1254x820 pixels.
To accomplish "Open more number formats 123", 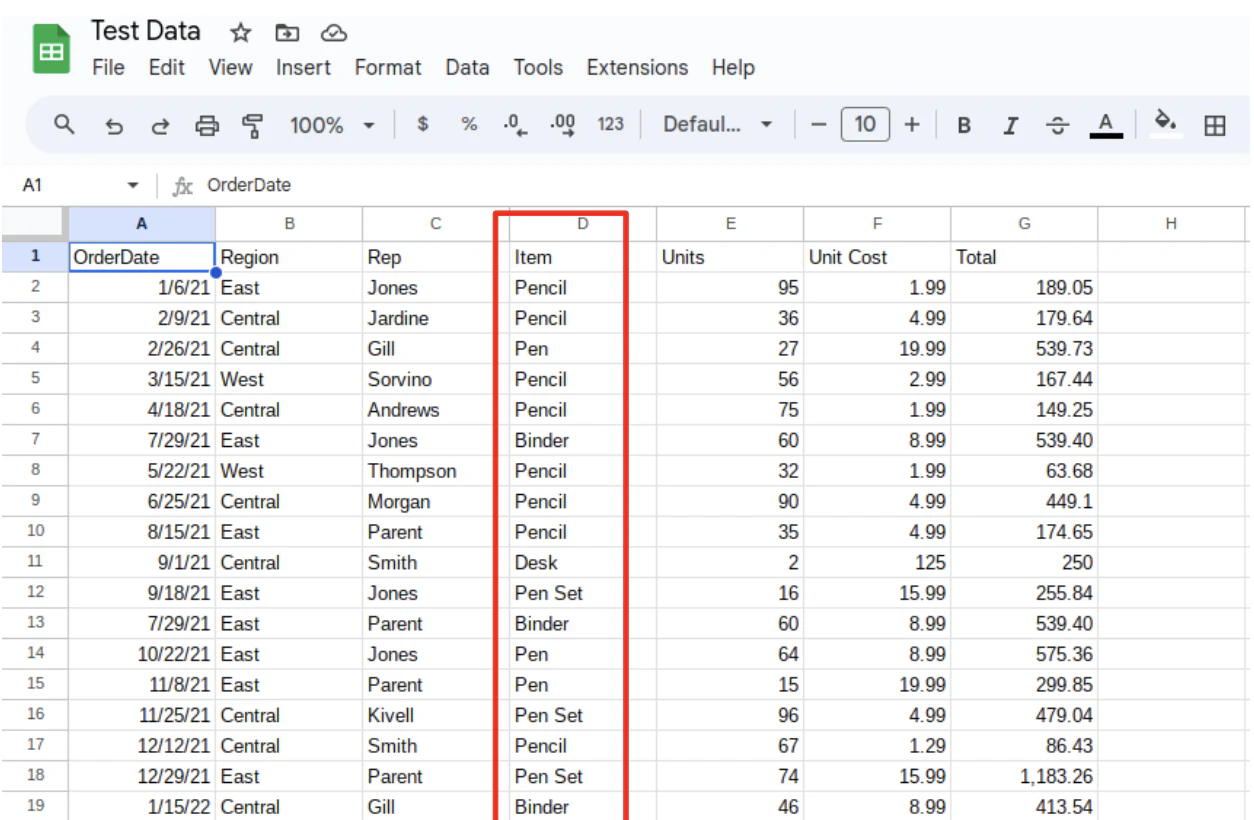I will (610, 125).
